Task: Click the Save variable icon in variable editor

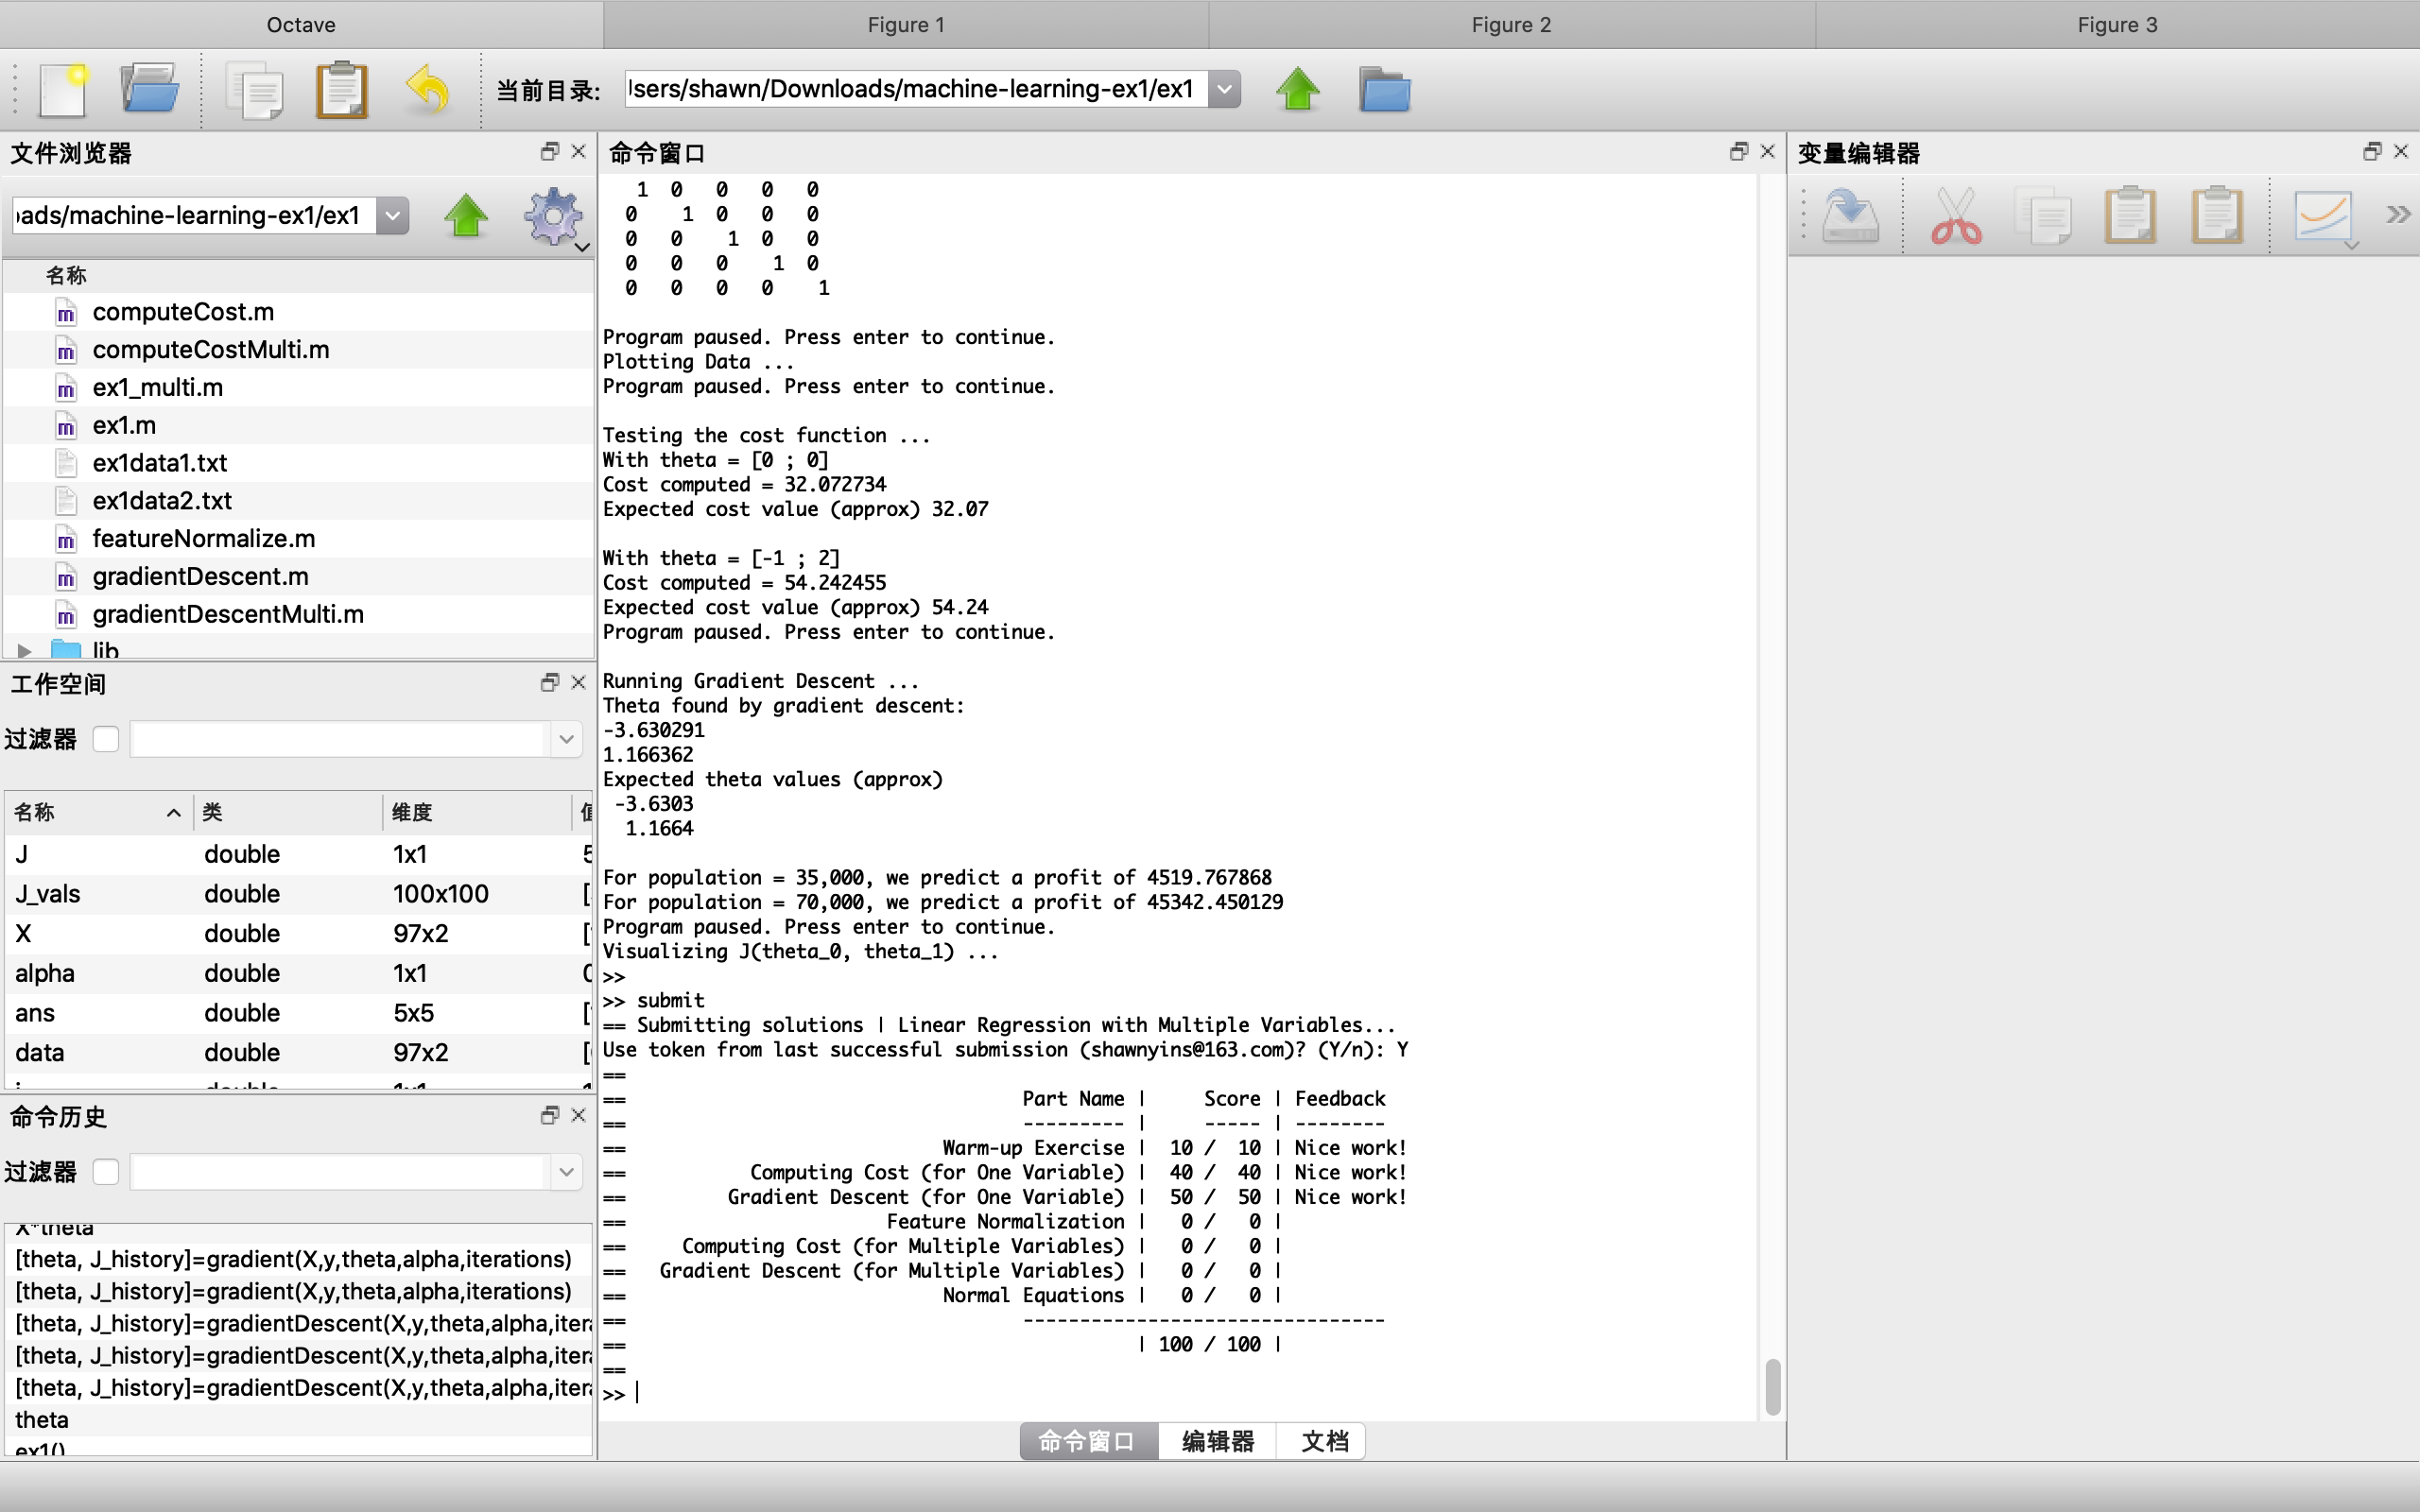Action: click(x=1850, y=216)
